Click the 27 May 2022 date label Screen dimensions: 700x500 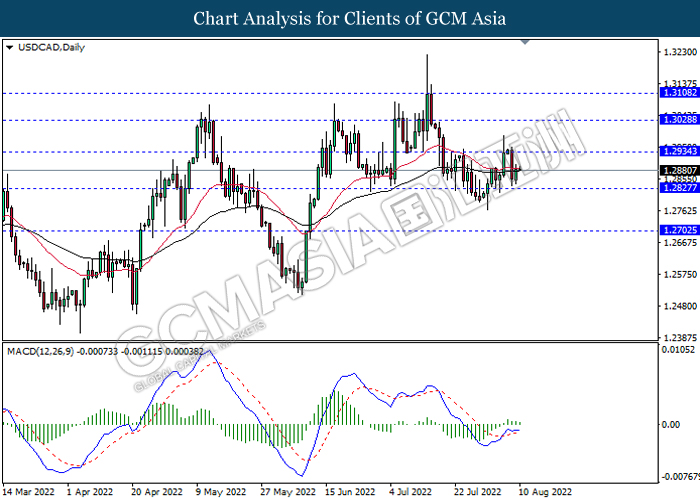(288, 492)
